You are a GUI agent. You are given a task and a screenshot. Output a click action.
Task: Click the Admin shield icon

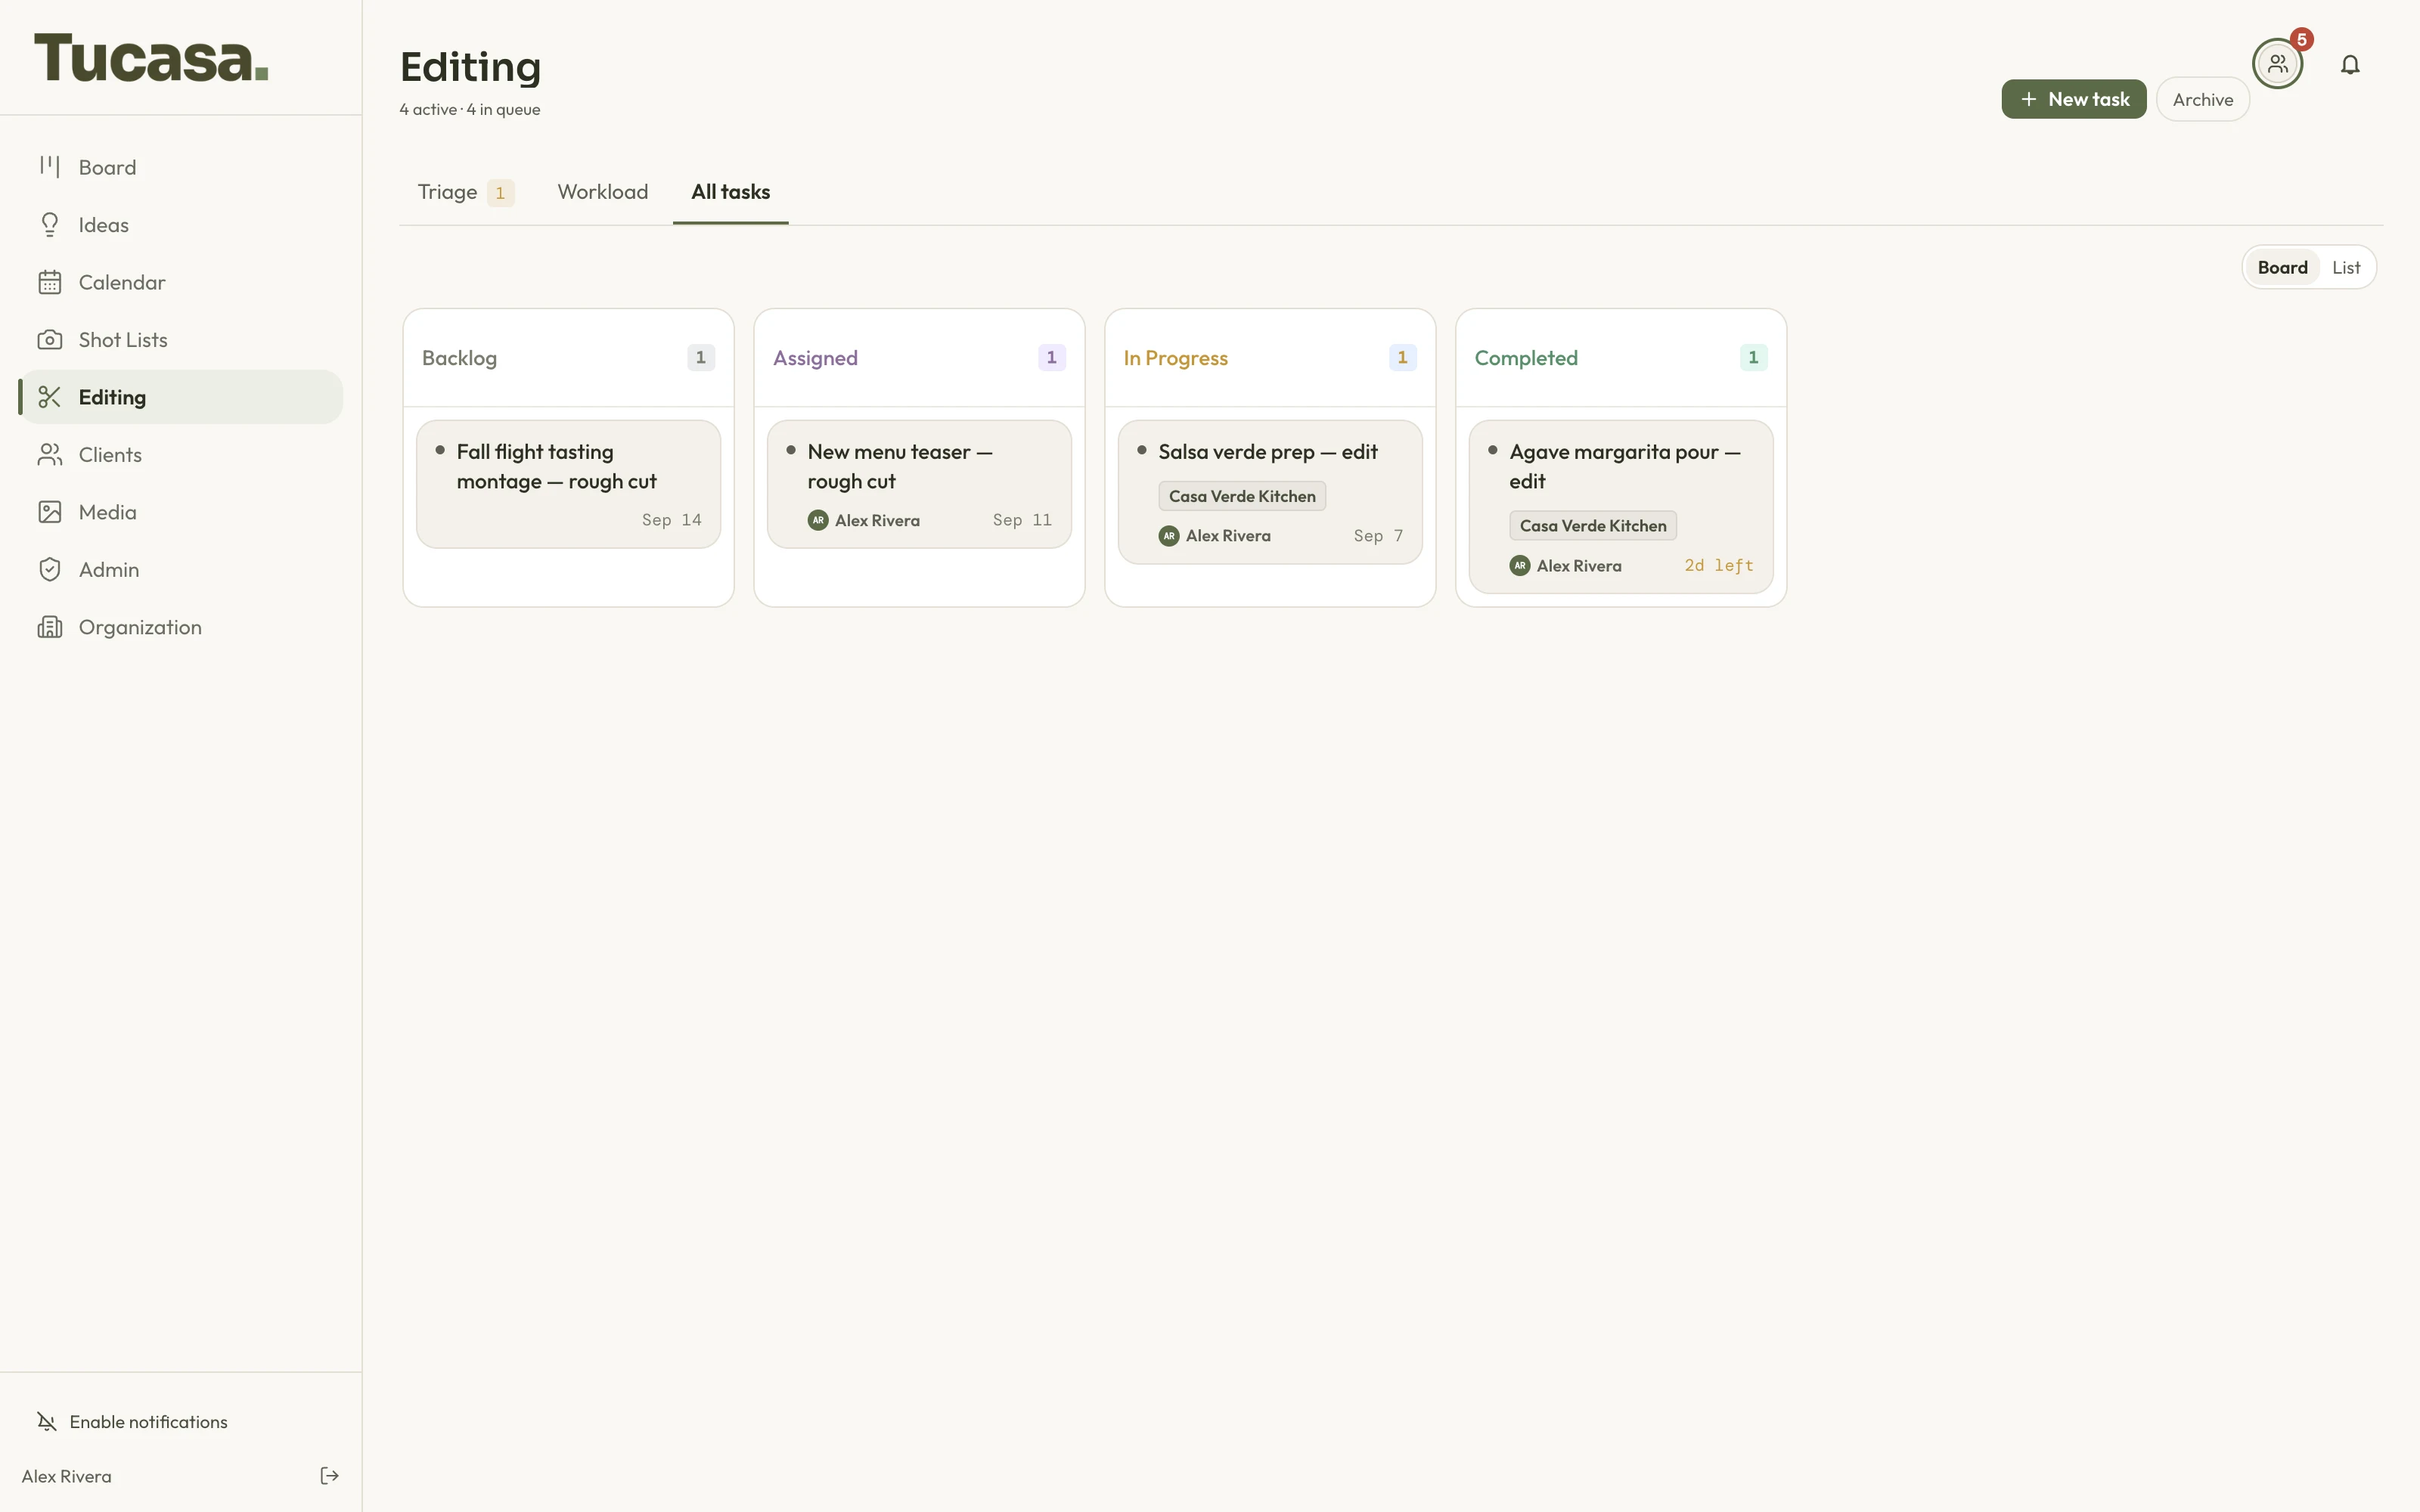tap(50, 570)
